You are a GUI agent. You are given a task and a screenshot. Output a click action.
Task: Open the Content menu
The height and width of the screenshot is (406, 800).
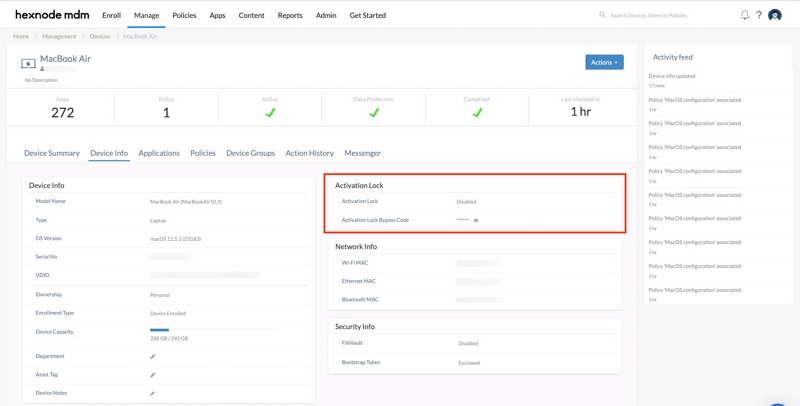pyautogui.click(x=252, y=15)
